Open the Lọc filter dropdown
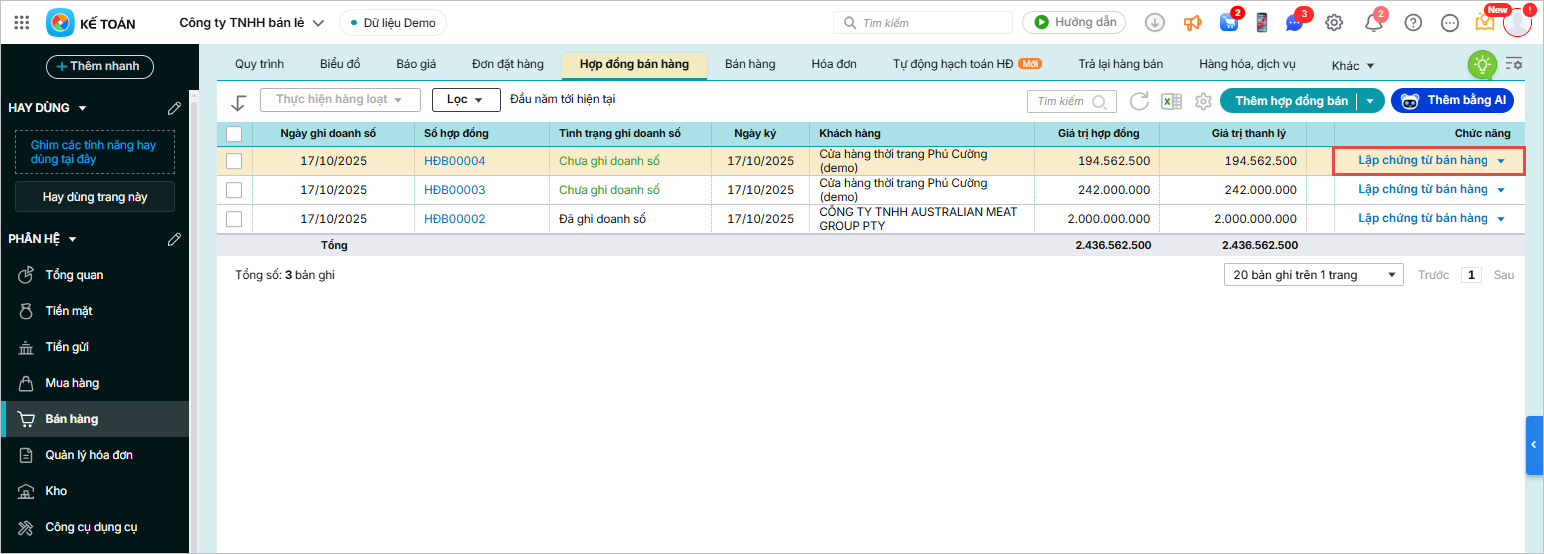The image size is (1544, 554). (x=466, y=100)
